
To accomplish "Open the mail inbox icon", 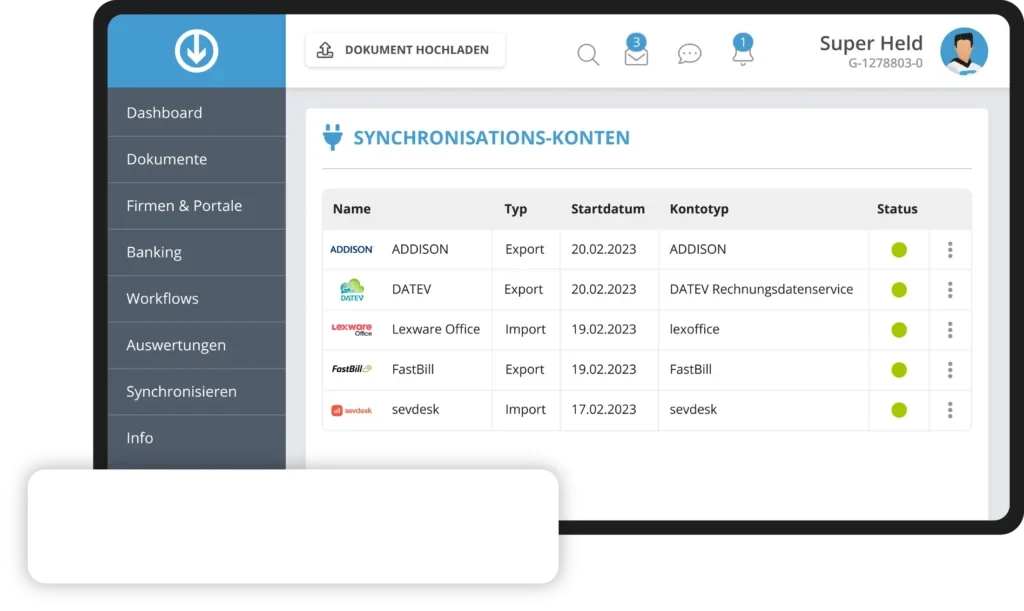I will [636, 51].
